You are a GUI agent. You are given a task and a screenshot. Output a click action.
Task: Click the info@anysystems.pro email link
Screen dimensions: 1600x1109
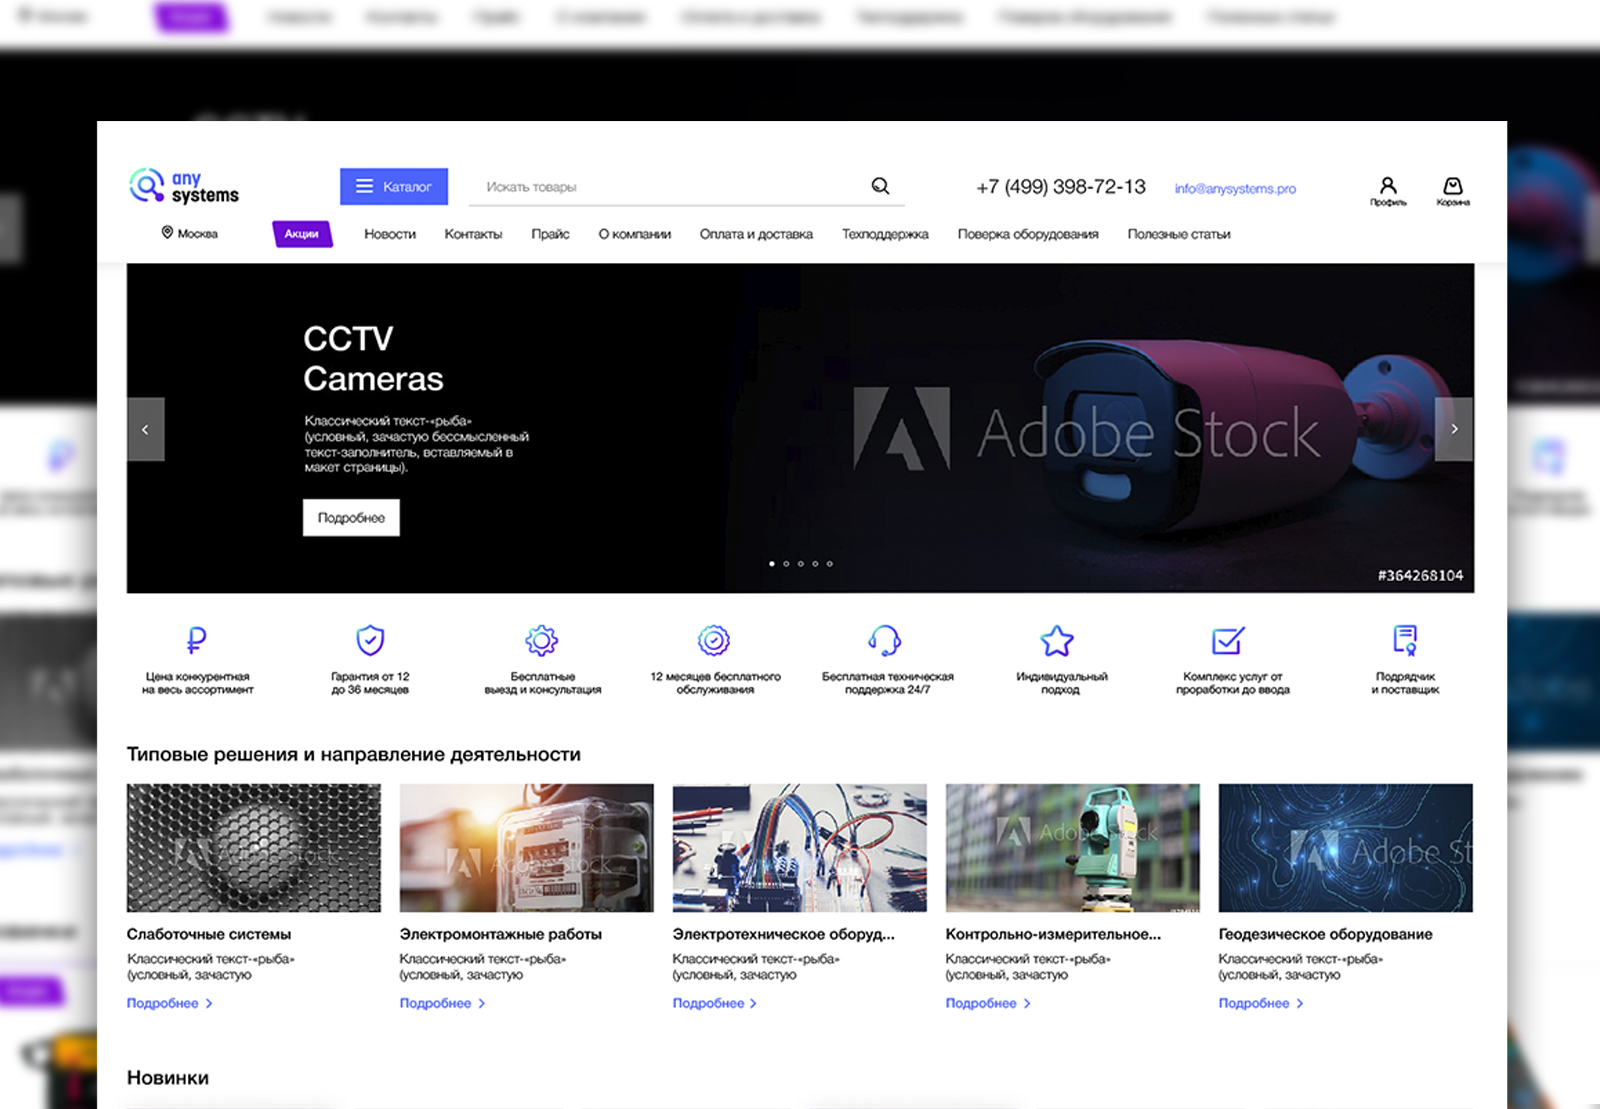[1235, 188]
